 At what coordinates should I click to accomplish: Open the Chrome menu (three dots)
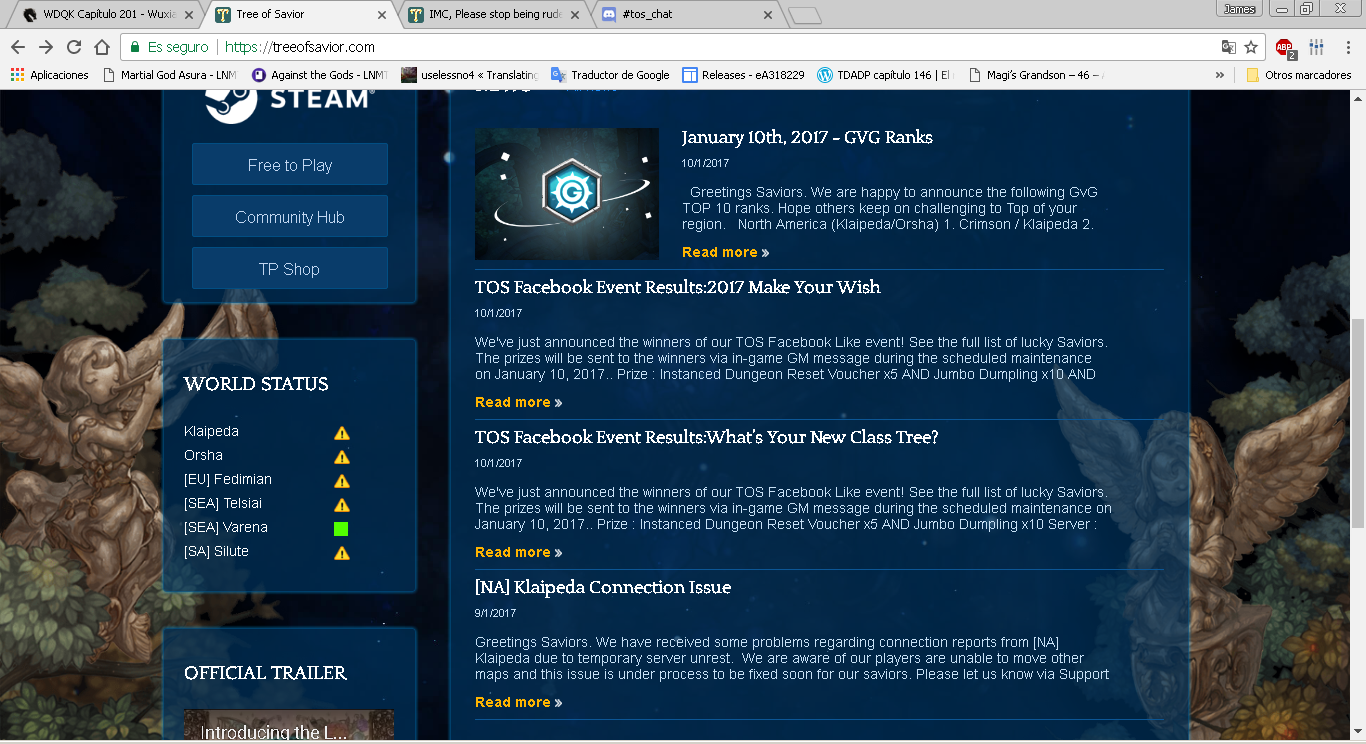pyautogui.click(x=1345, y=47)
